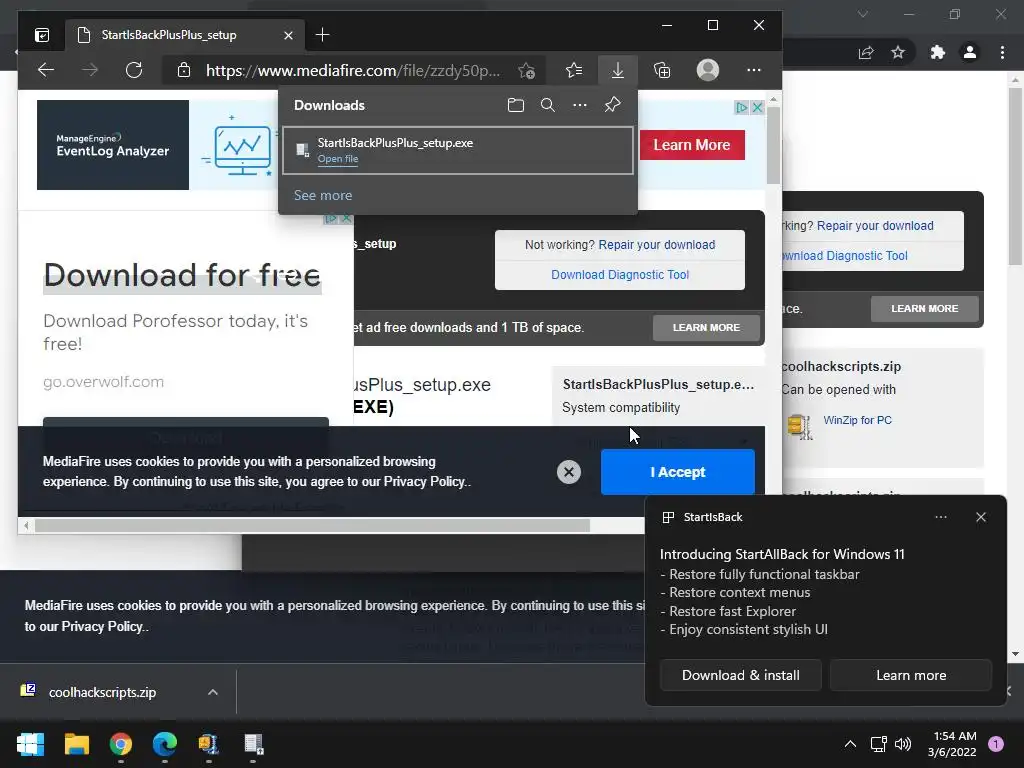Screen dimensions: 1024x768
Task: Close the StartIsBack notification
Action: coord(981,517)
